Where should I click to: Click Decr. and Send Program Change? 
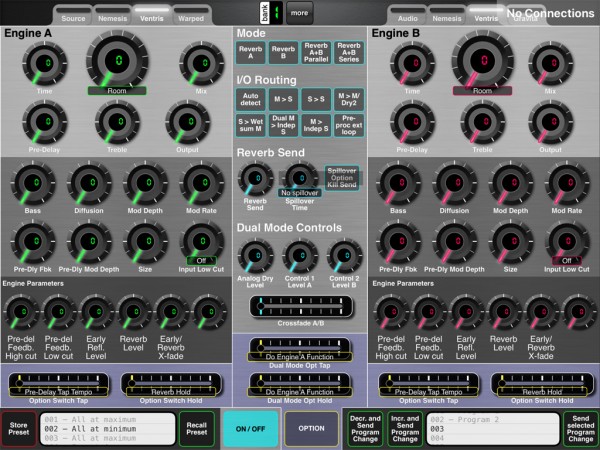point(365,429)
